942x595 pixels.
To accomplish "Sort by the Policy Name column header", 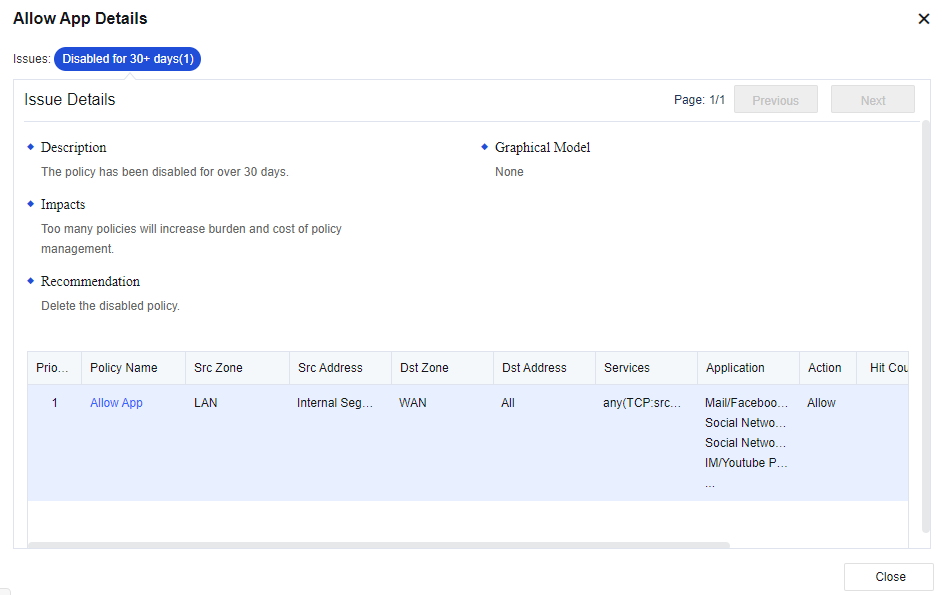I will point(124,368).
